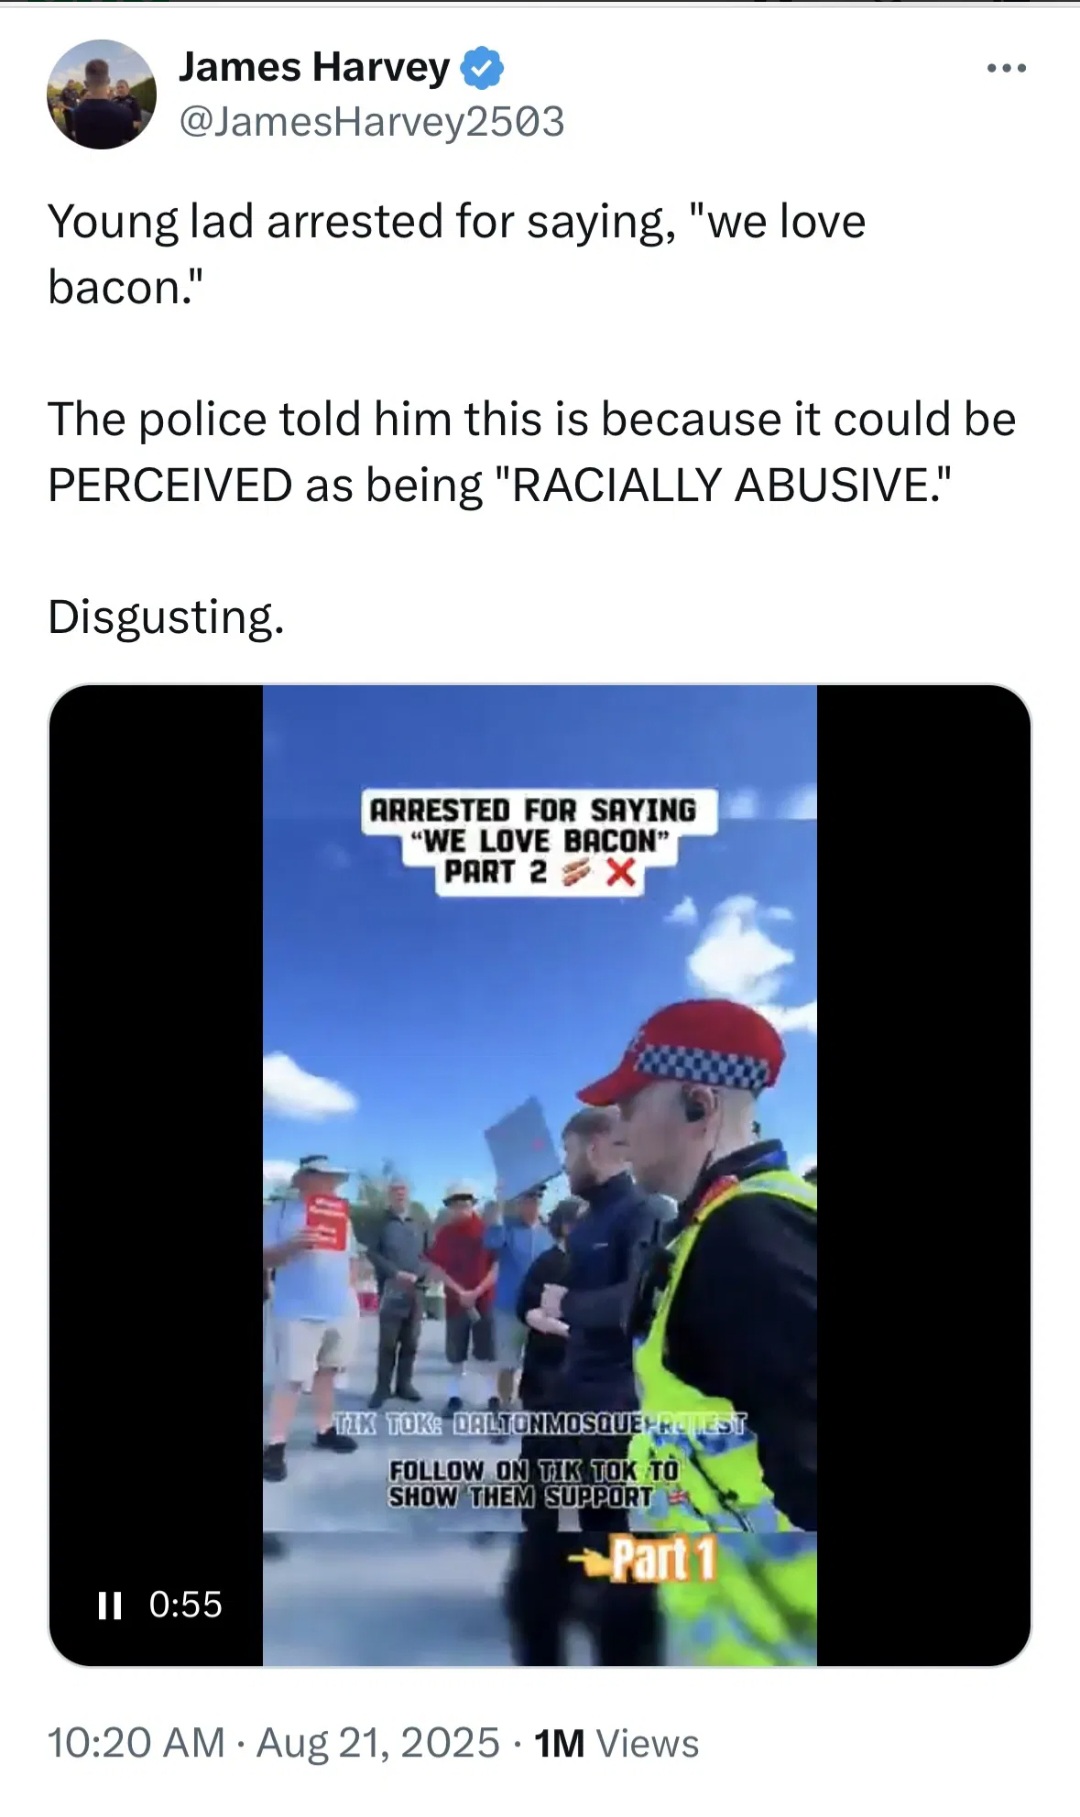1080x1817 pixels.
Task: Click the red X emoji in video caption
Action: pos(620,872)
